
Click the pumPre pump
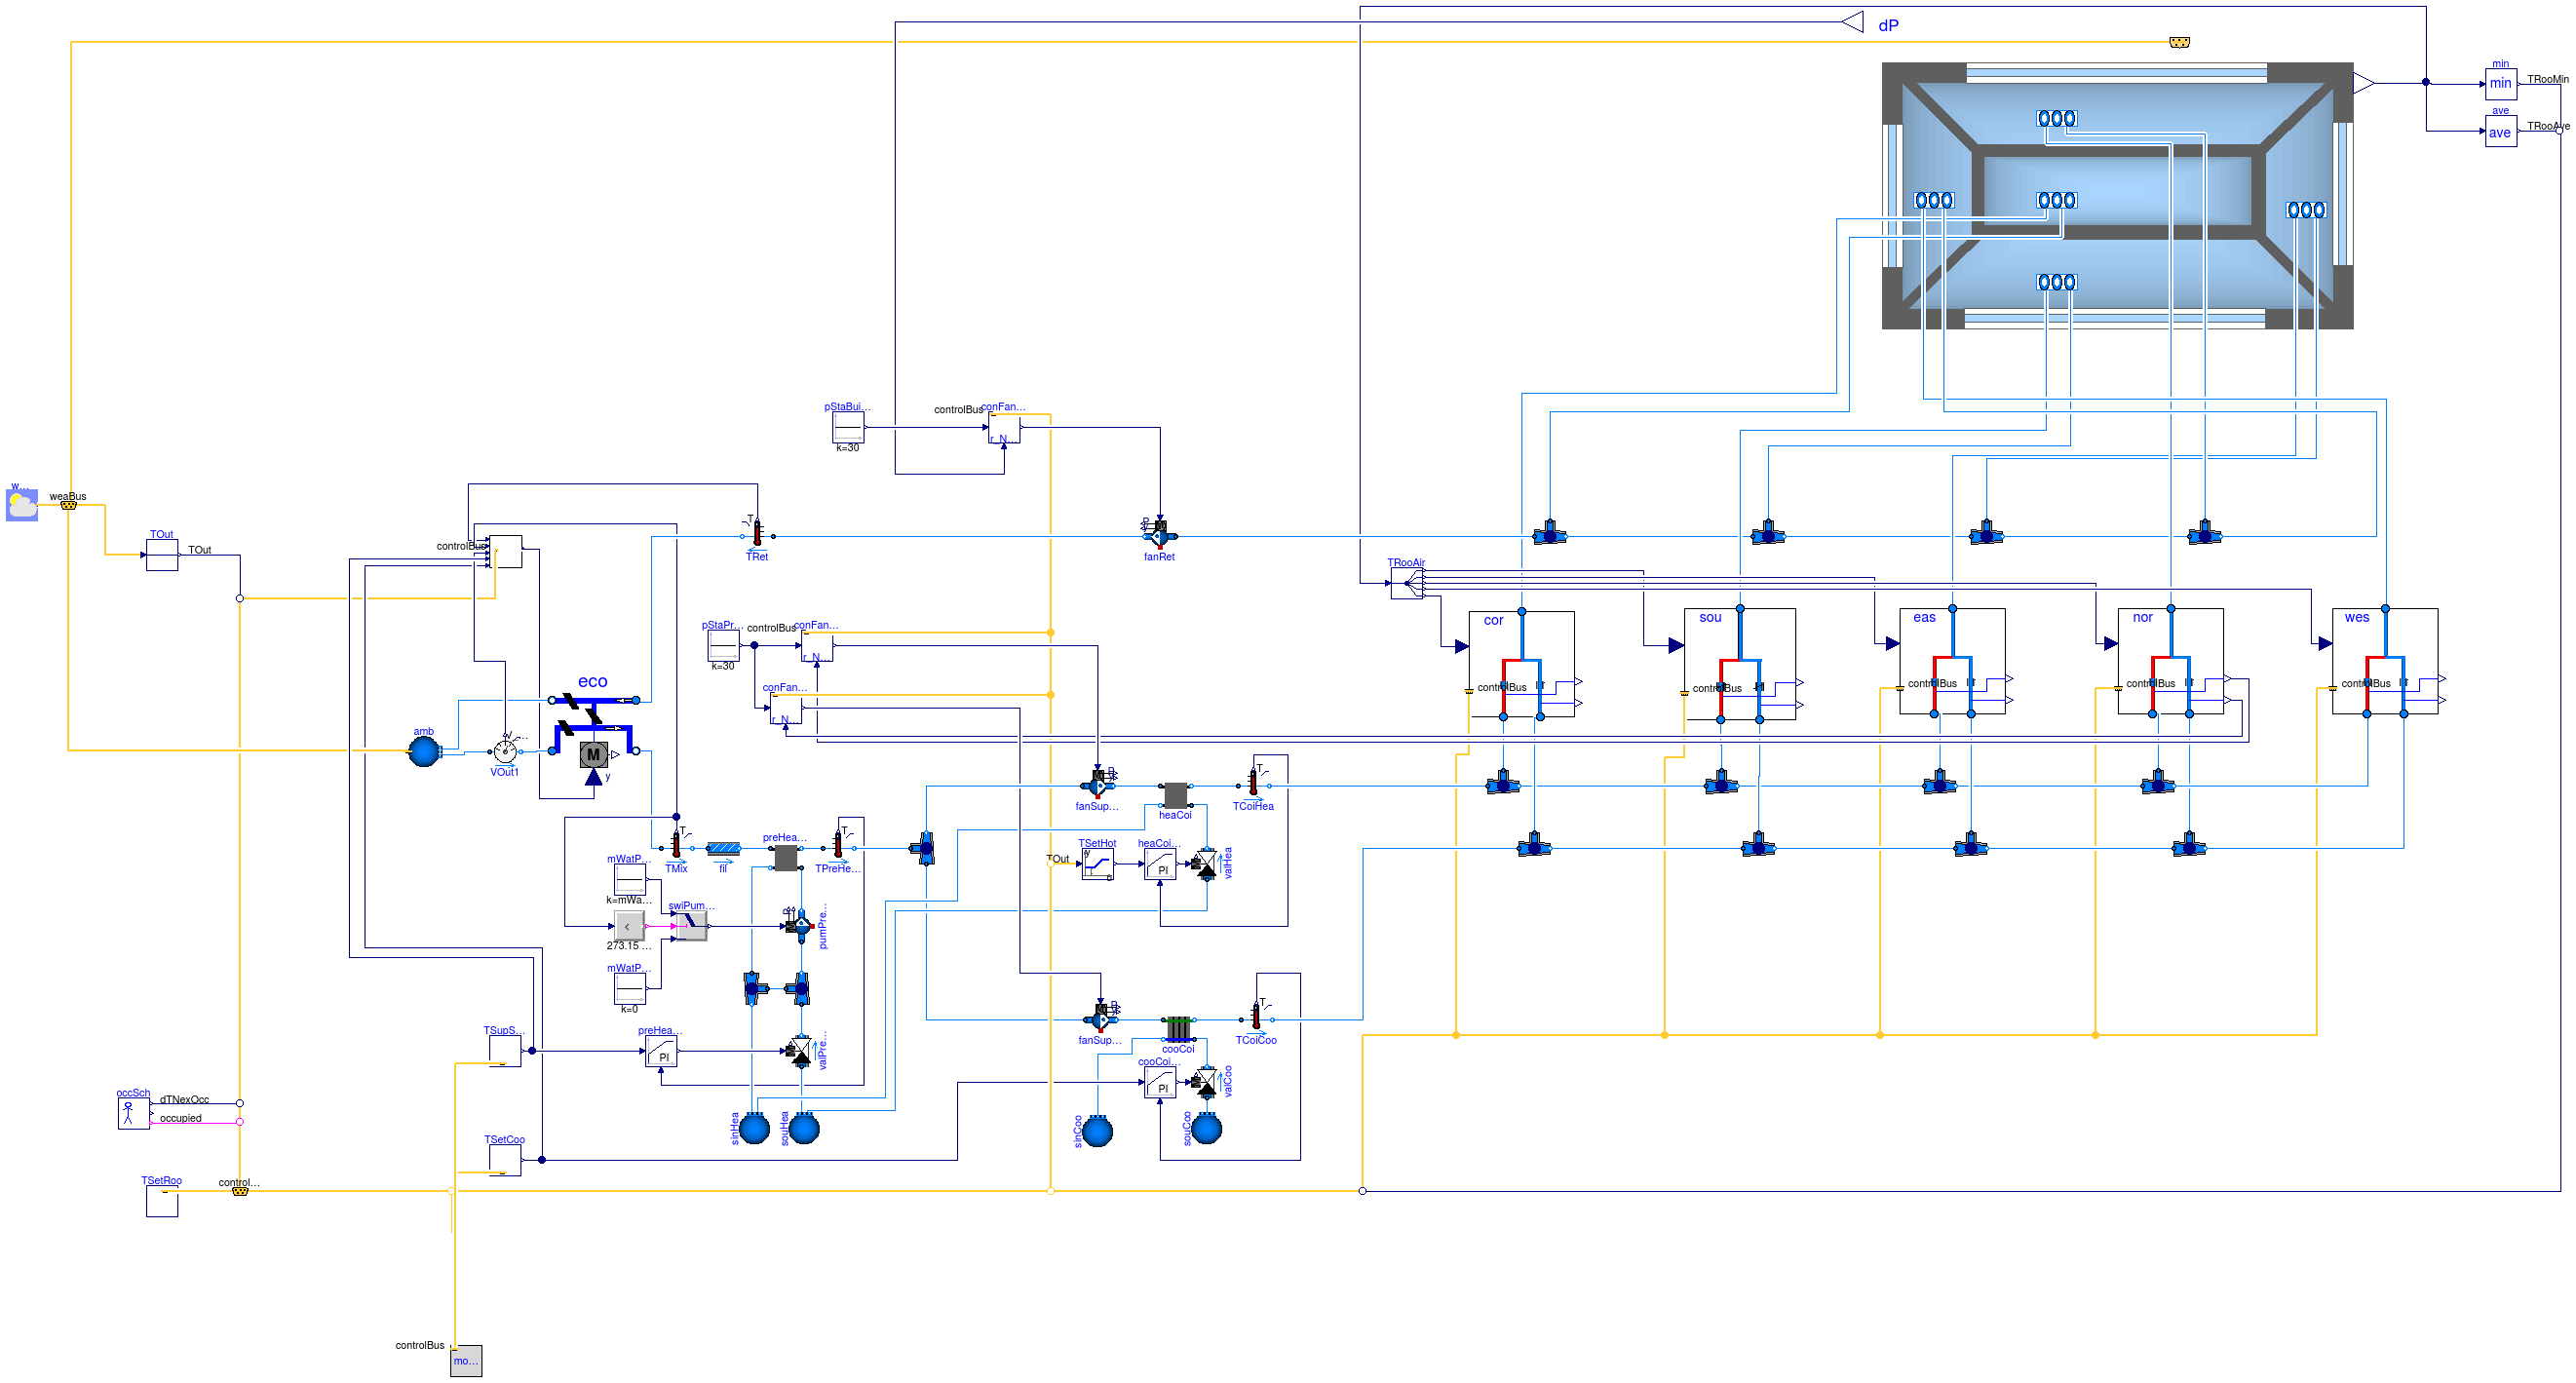coord(801,926)
